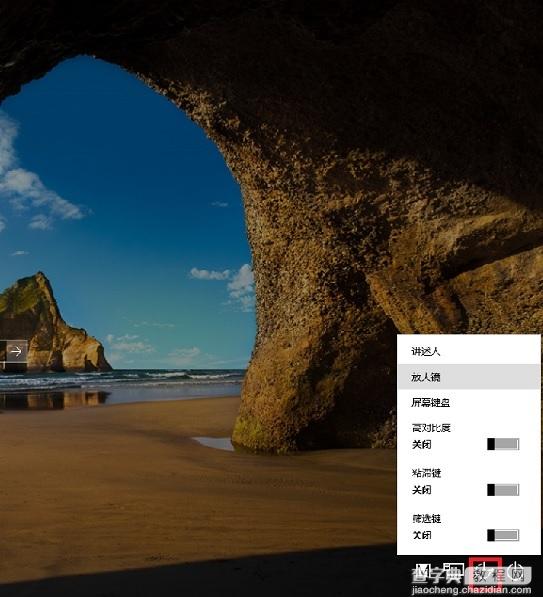Click the 高对比度 heading text
The height and width of the screenshot is (597, 543).
(431, 428)
